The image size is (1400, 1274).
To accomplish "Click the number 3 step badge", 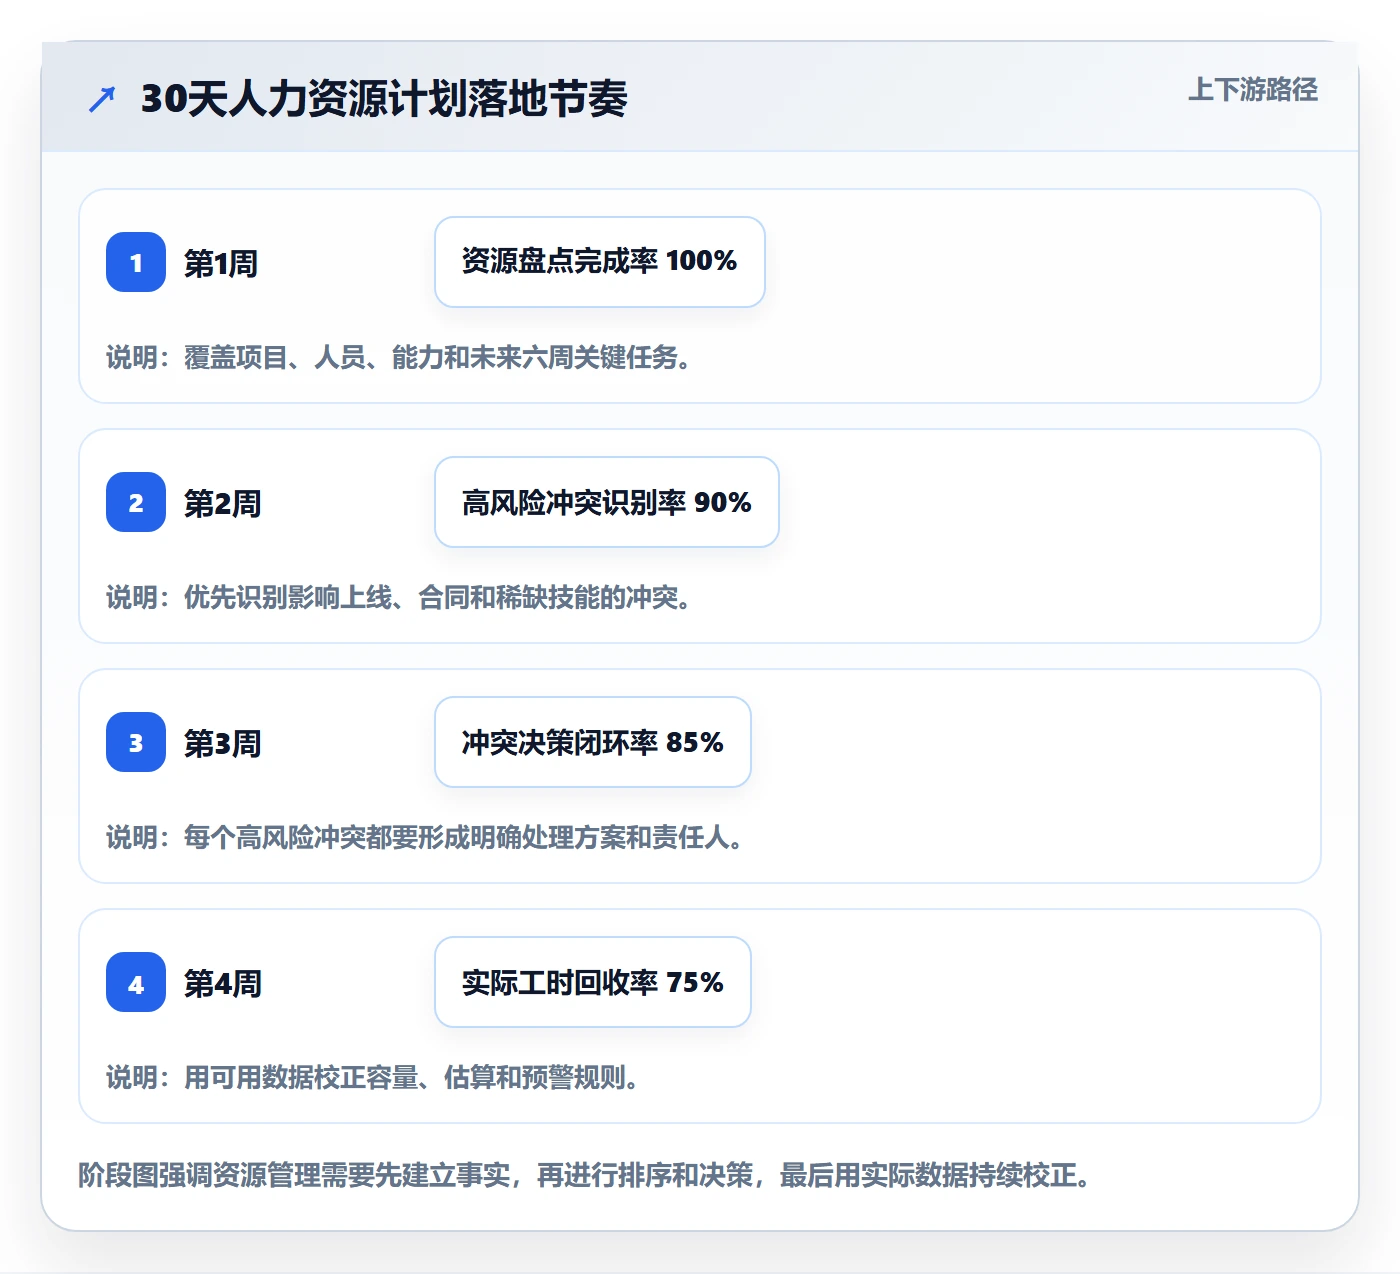I will [136, 742].
